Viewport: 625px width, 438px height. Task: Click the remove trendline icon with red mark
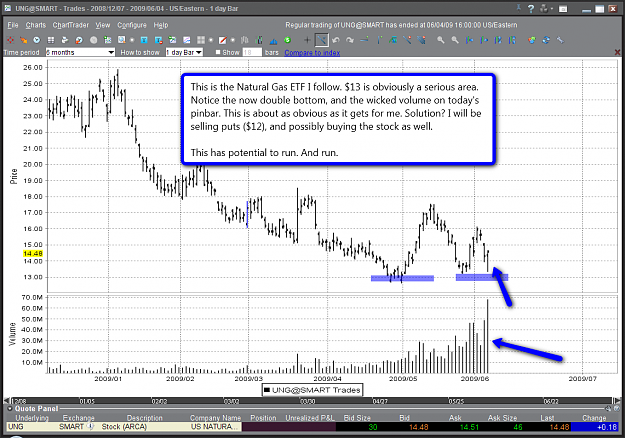pos(407,40)
